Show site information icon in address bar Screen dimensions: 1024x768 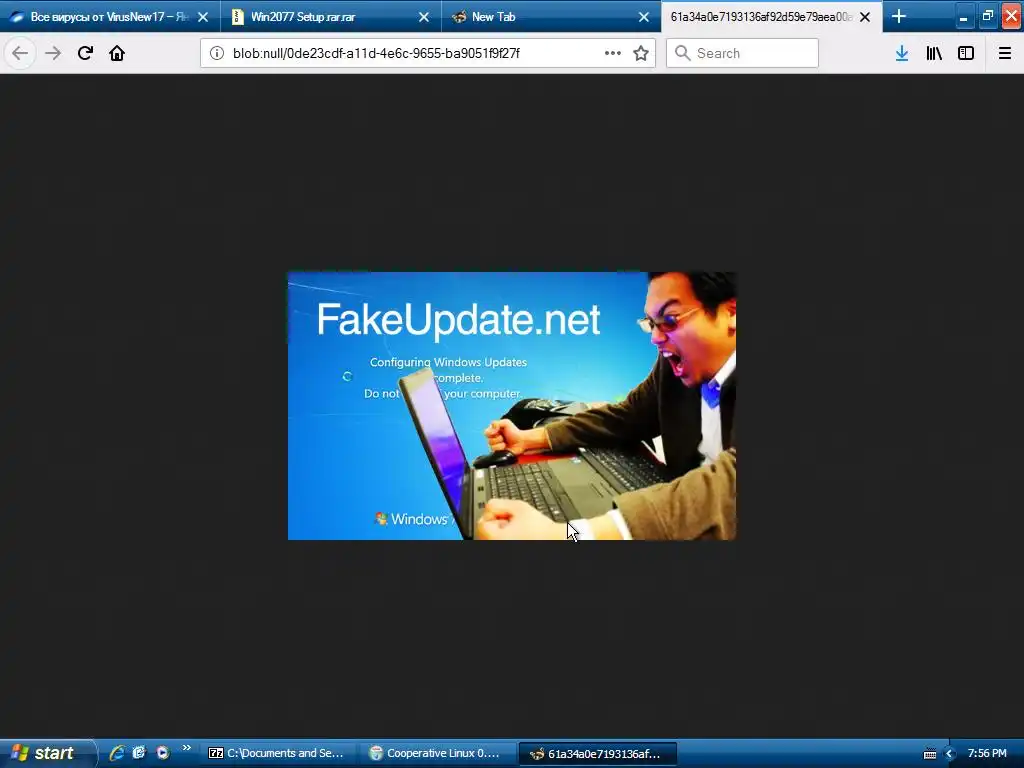tap(217, 53)
